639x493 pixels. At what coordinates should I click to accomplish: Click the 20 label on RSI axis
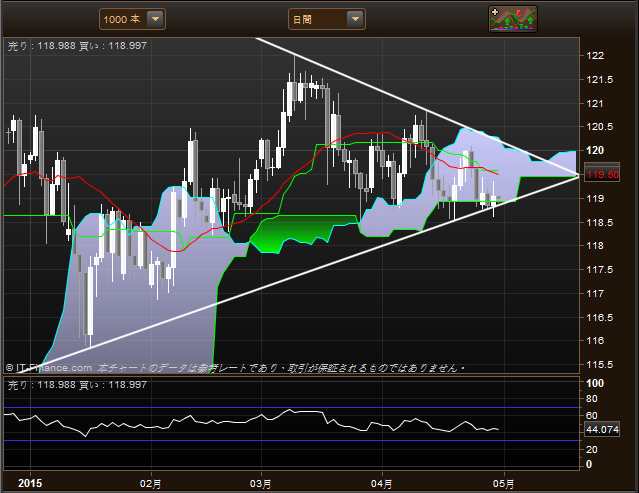click(x=591, y=449)
